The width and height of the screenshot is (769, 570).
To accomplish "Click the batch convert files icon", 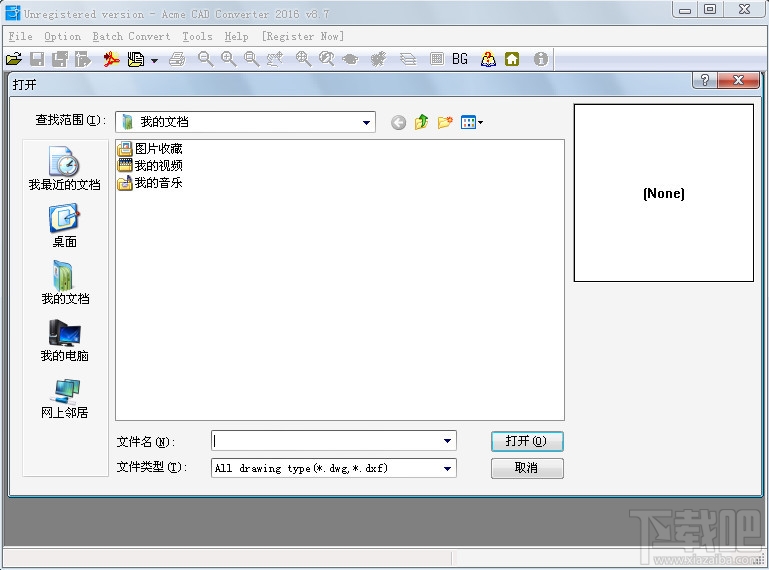I will 135,59.
